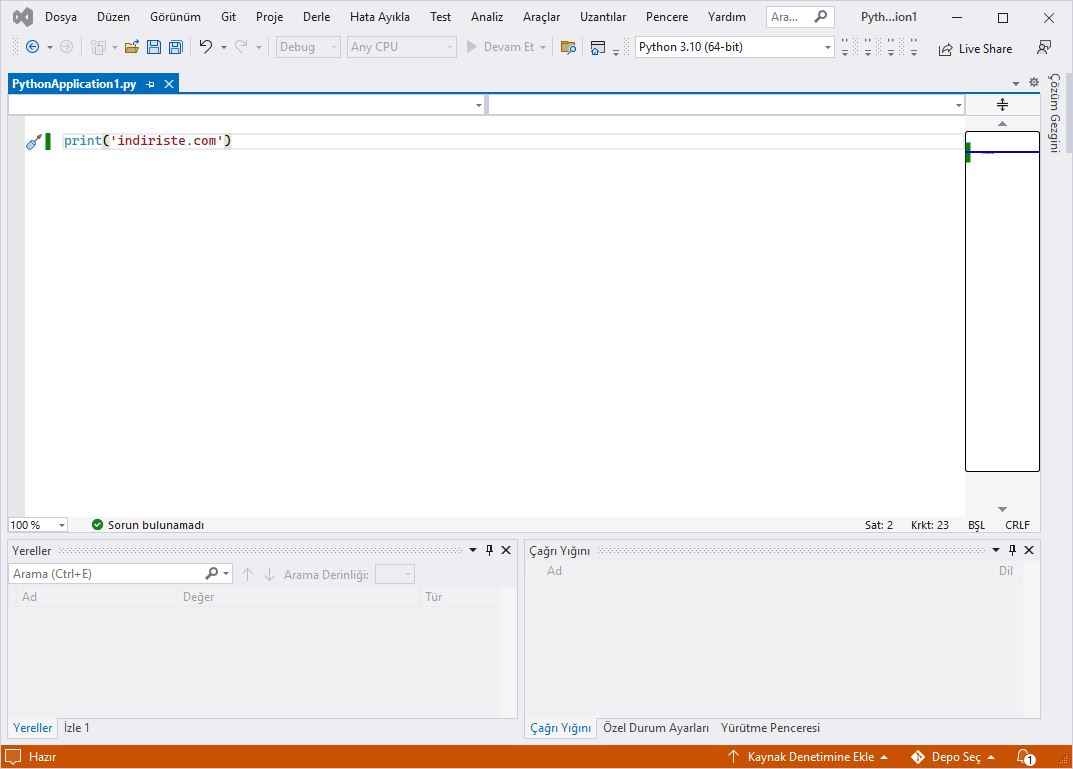Open the Uzantılar menu
The image size is (1073, 769).
coord(603,17)
